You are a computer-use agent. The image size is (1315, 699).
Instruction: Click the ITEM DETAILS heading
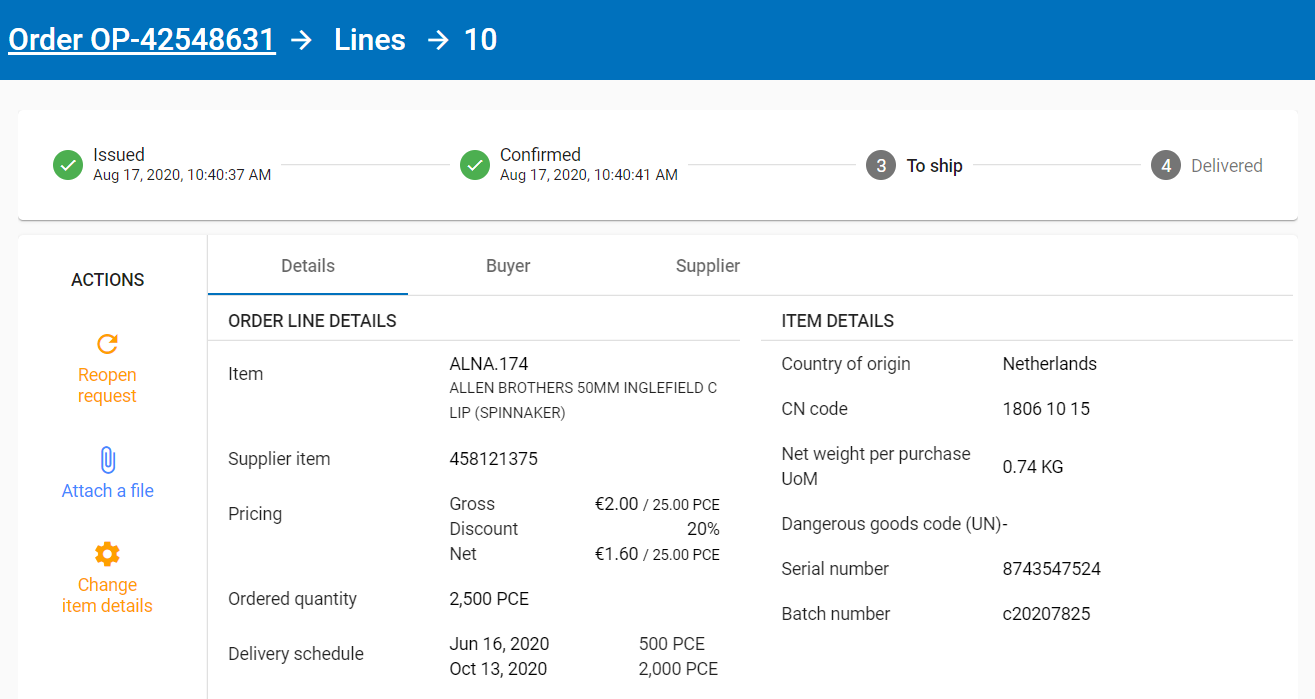pos(838,321)
